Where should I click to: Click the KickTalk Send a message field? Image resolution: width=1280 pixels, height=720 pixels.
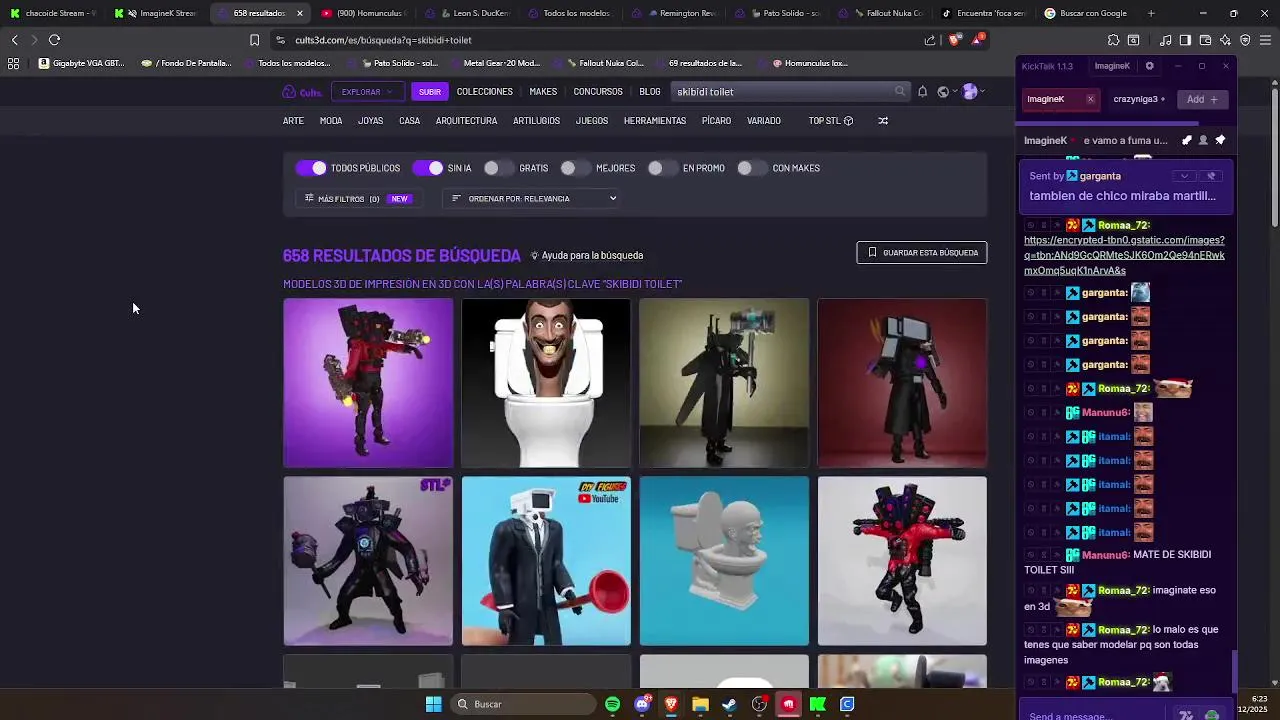[x=1097, y=715]
